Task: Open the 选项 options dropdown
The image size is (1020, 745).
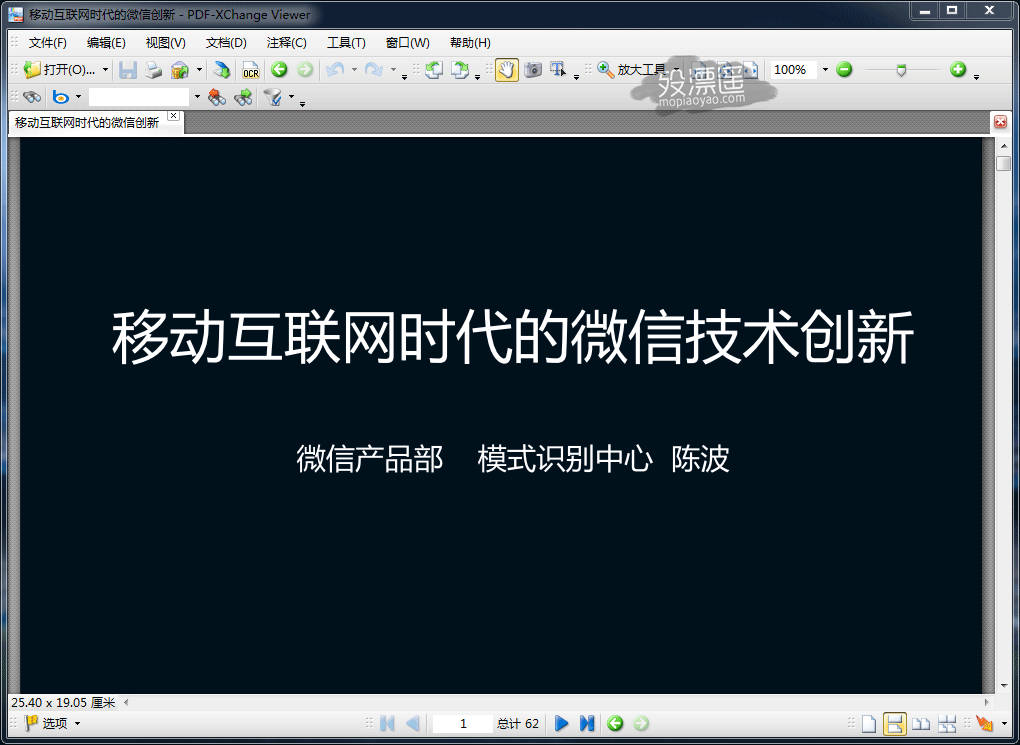Action: [77, 724]
